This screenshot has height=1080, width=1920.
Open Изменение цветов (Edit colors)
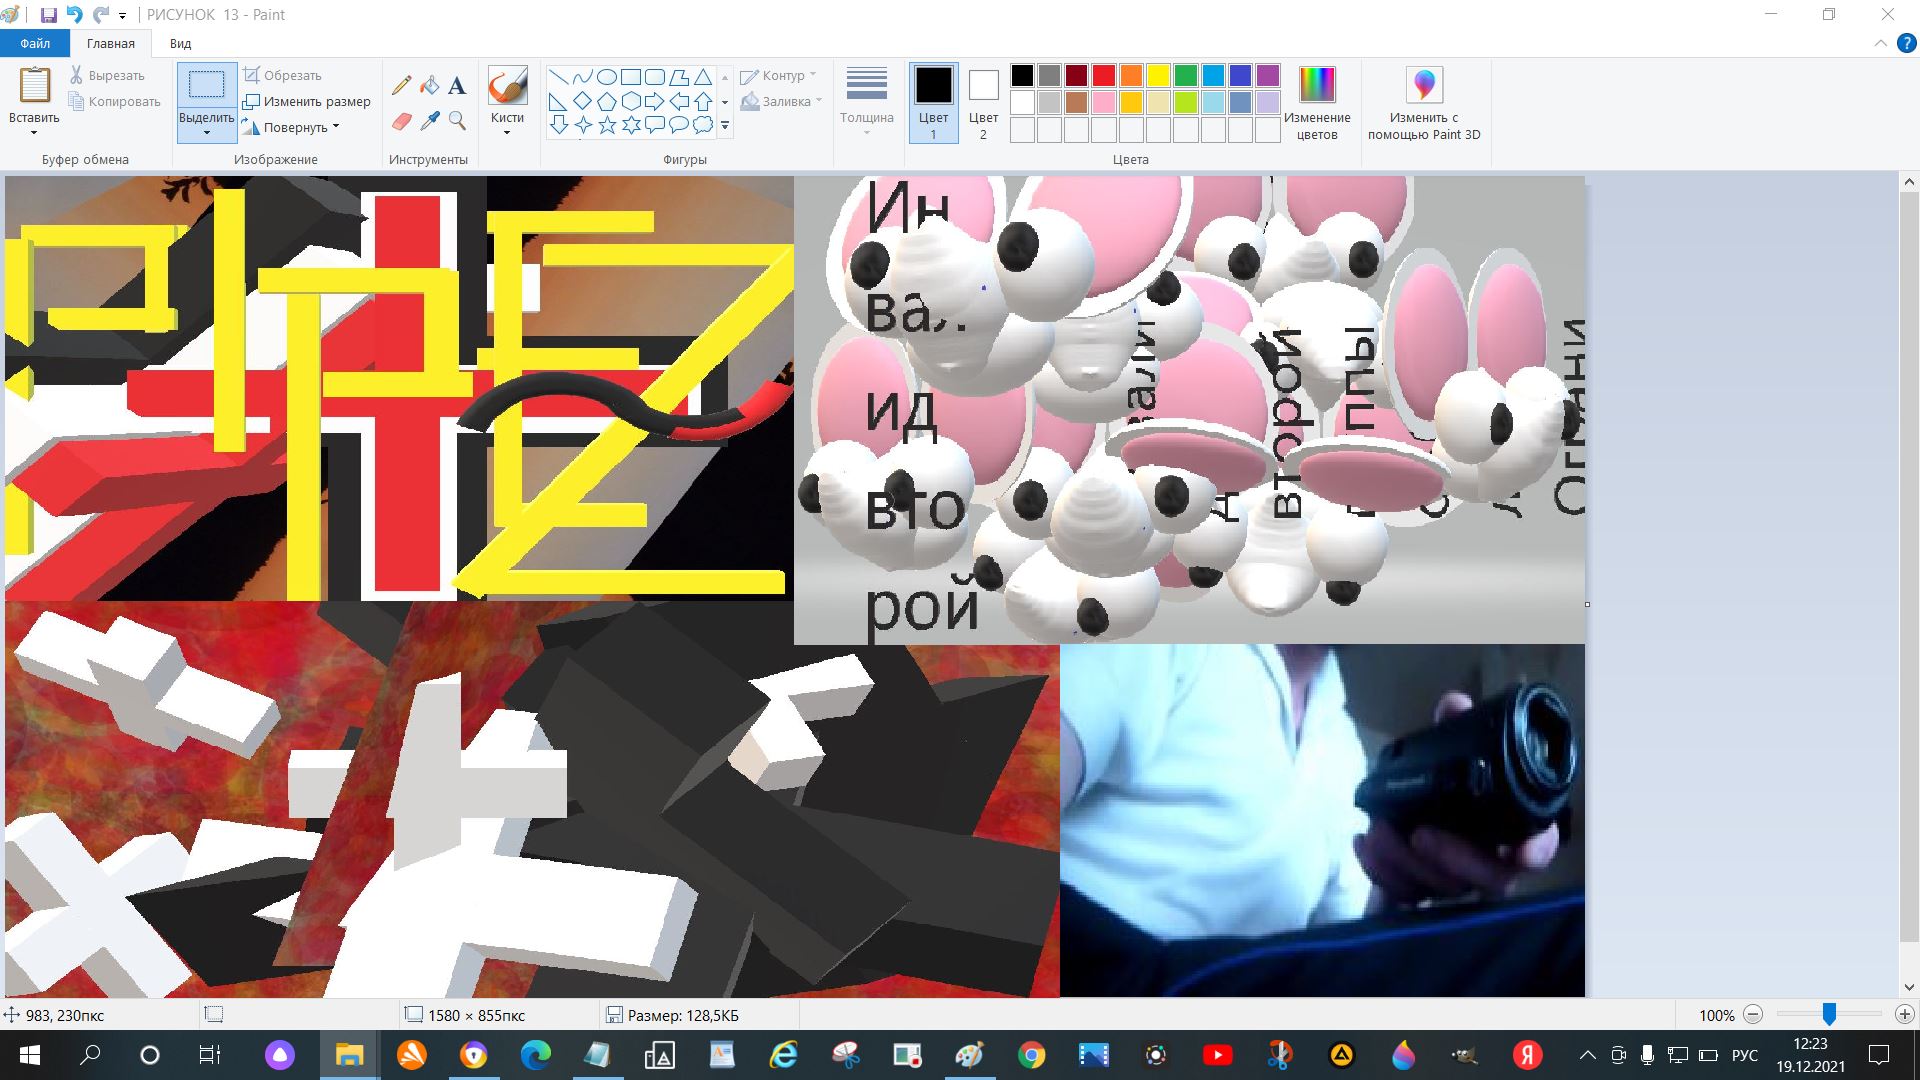(x=1317, y=103)
